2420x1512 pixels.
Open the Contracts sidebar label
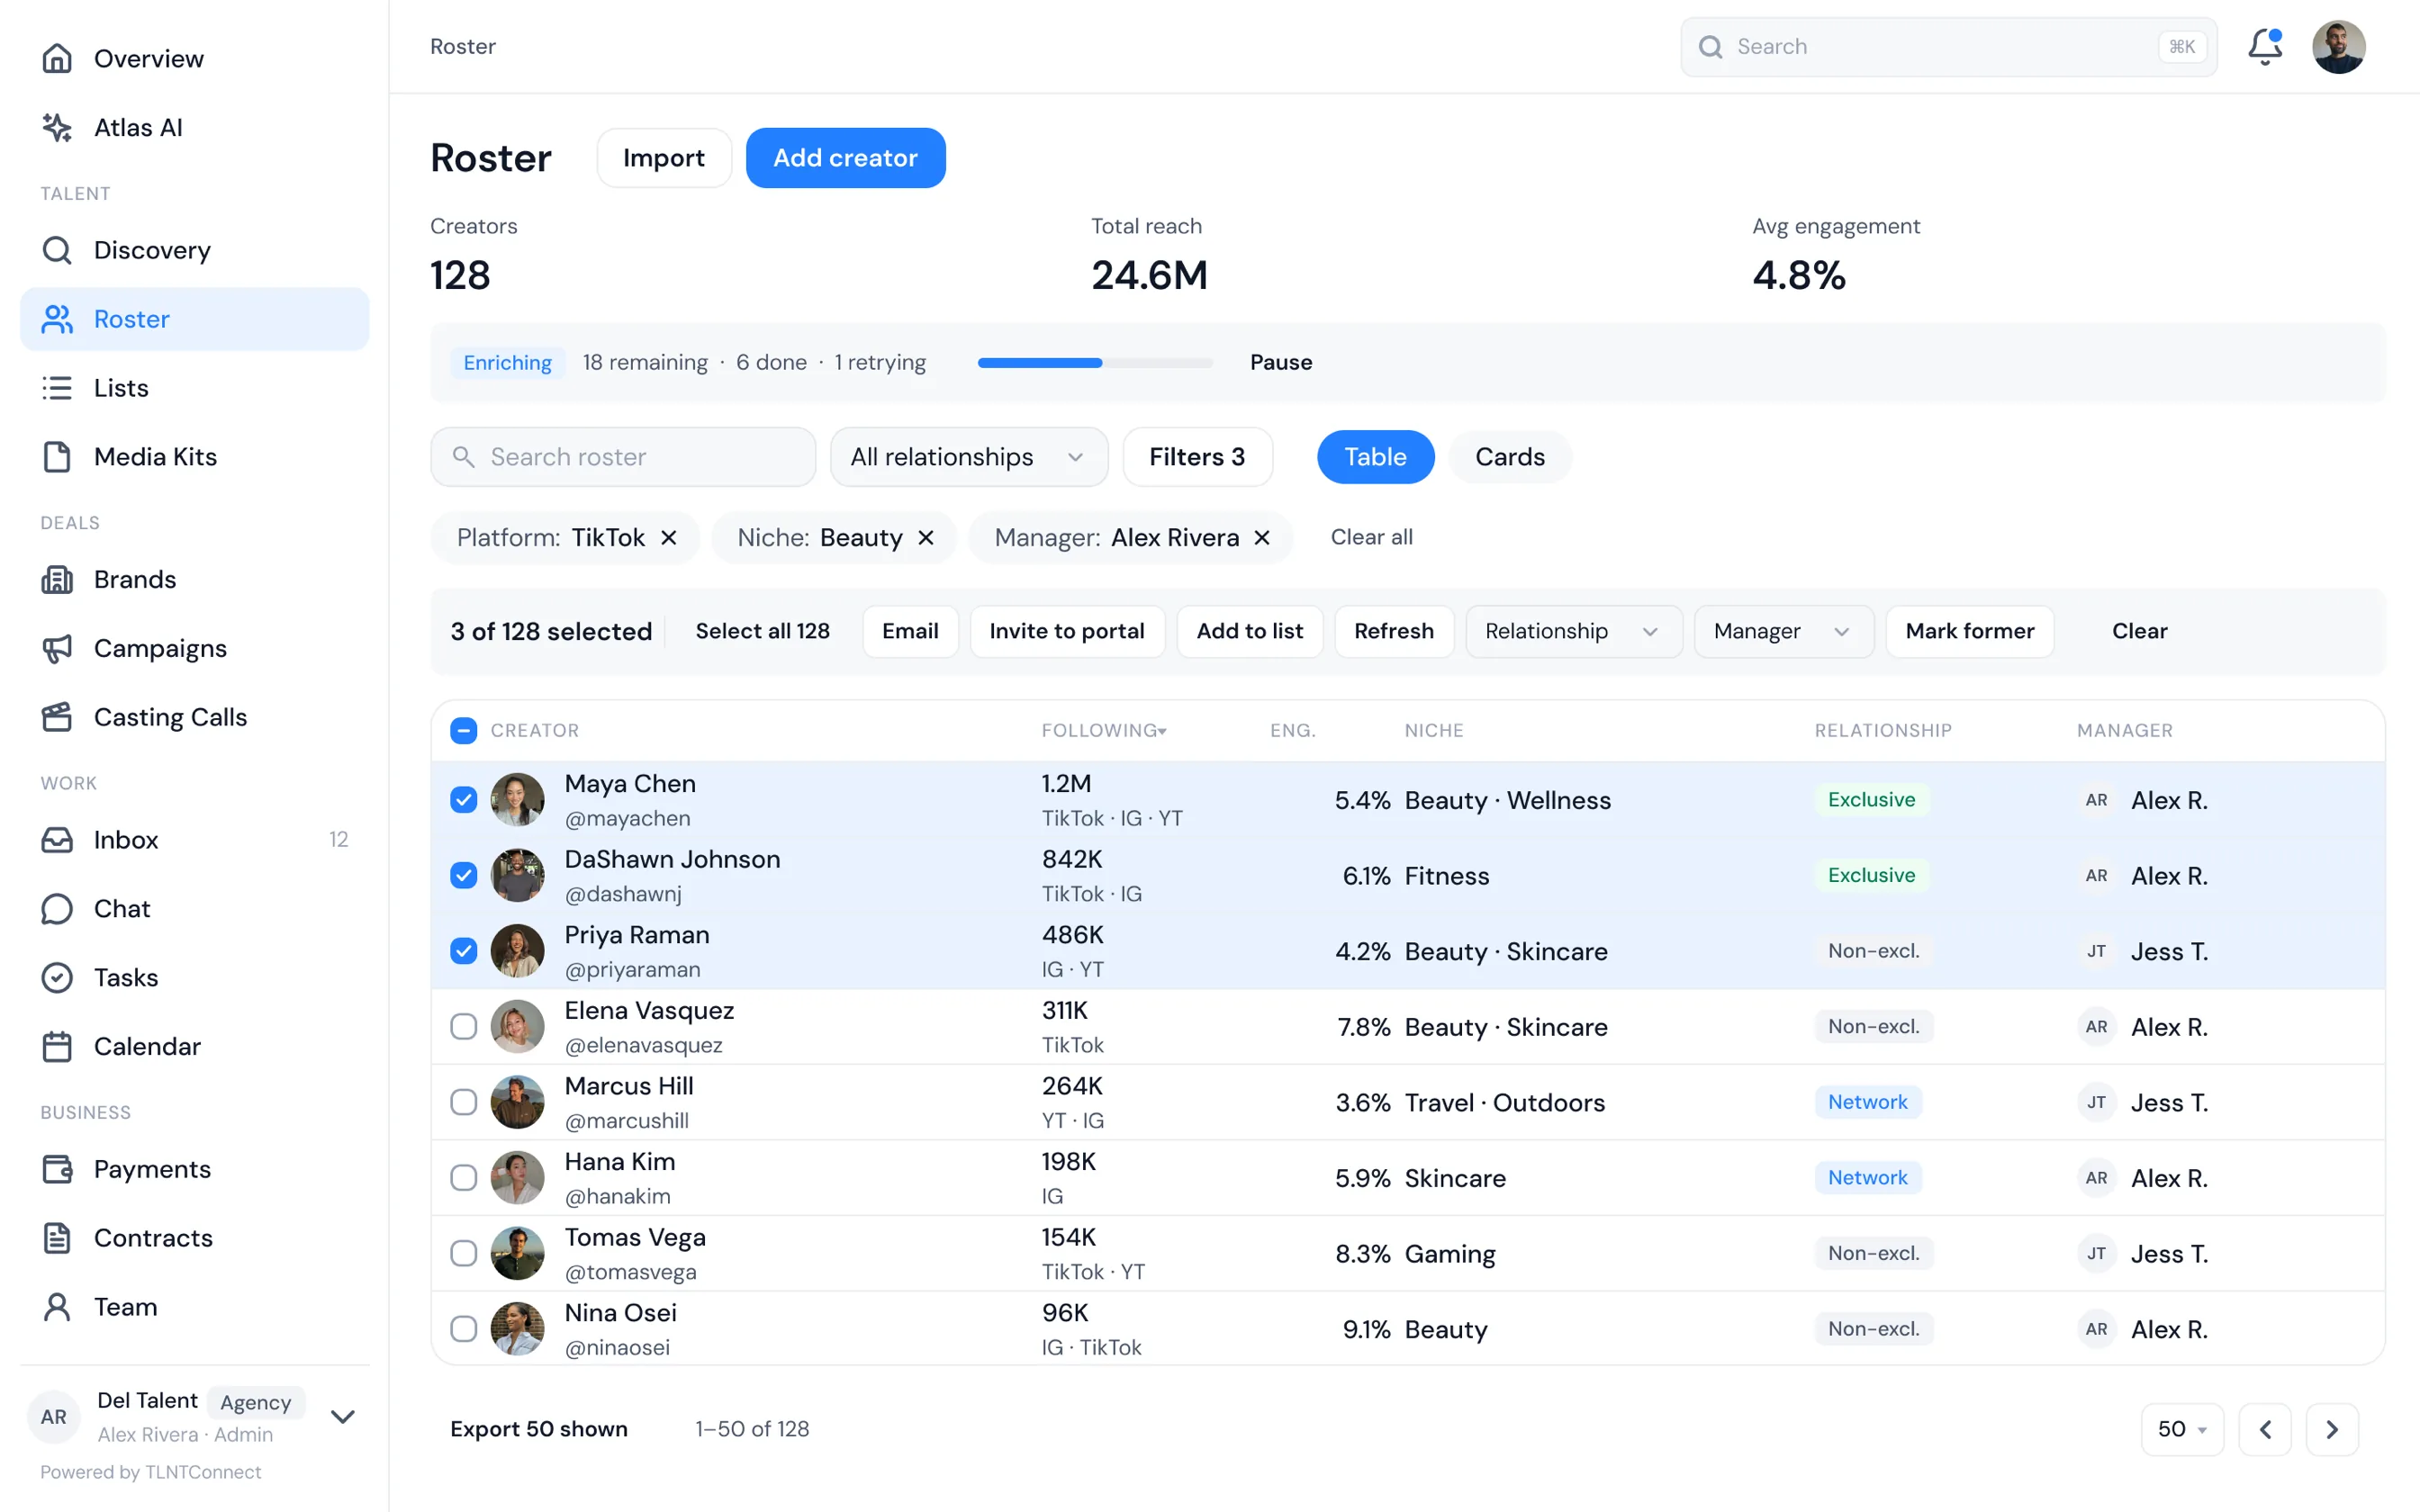153,1238
